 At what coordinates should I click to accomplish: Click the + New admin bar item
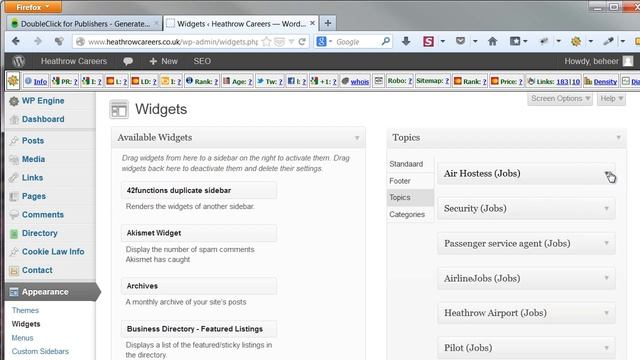pos(163,61)
